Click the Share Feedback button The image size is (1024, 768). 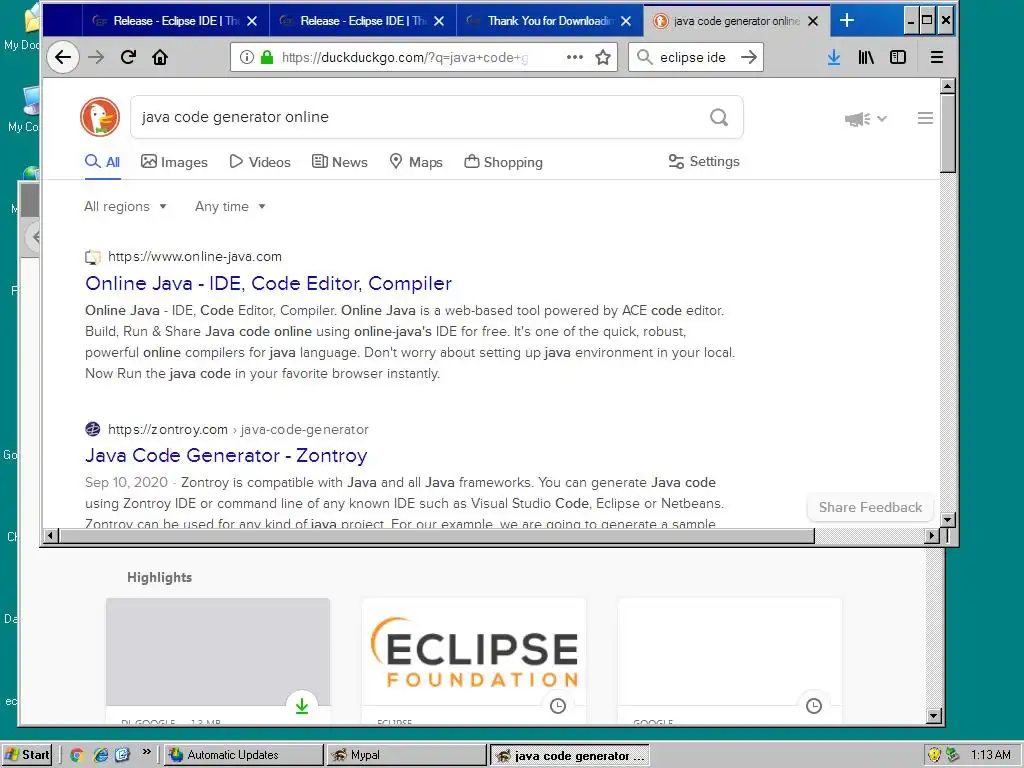(871, 507)
